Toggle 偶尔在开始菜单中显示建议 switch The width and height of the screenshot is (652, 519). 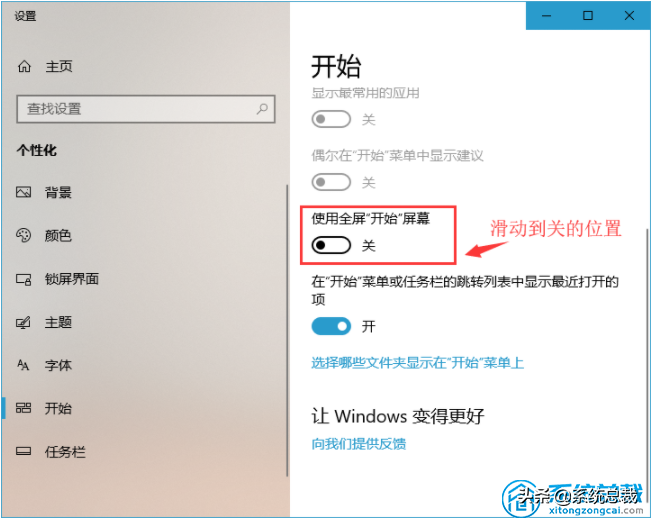[x=331, y=182]
